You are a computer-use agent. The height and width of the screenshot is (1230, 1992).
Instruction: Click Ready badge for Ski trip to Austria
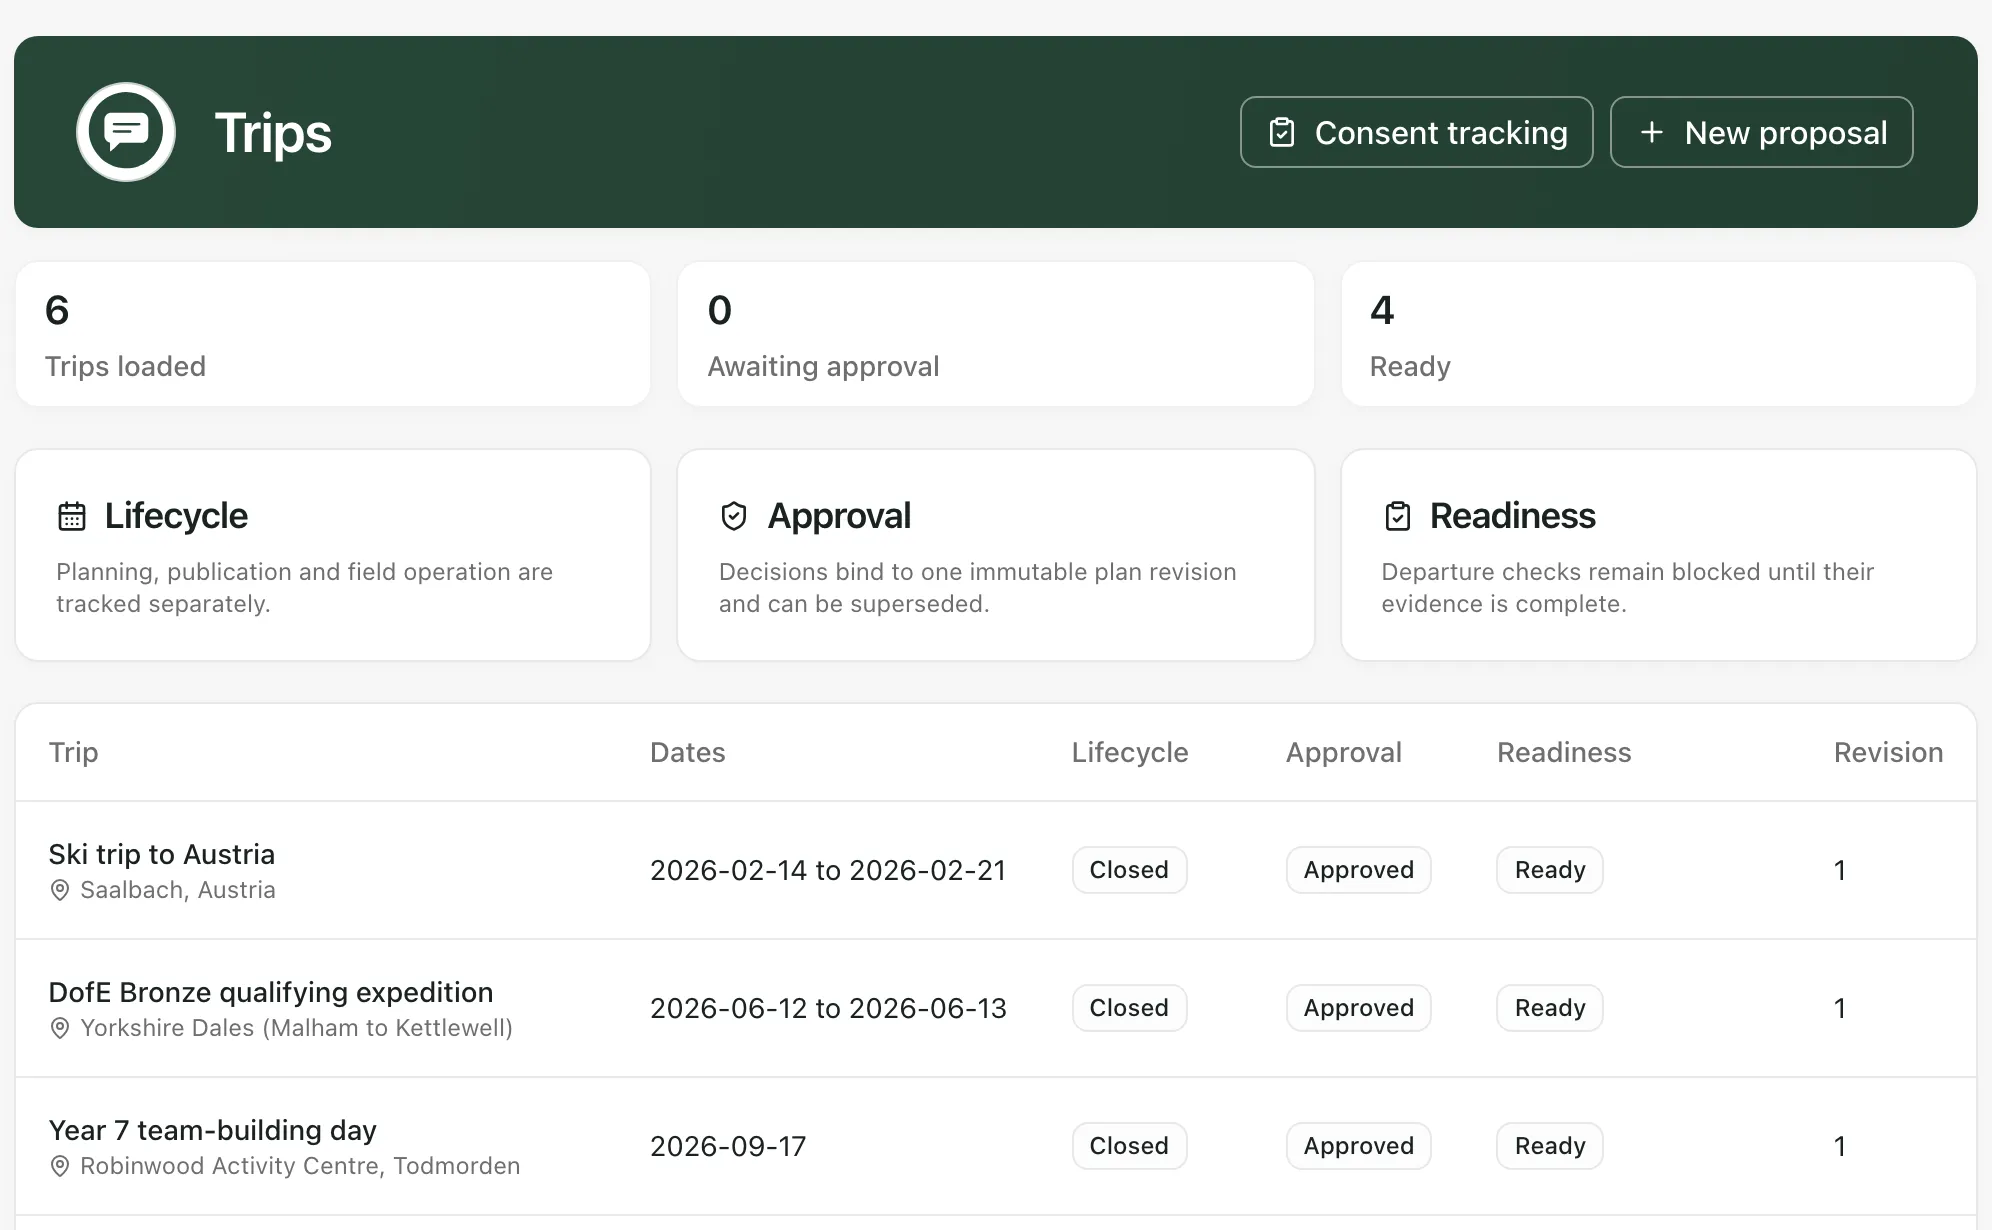tap(1550, 870)
